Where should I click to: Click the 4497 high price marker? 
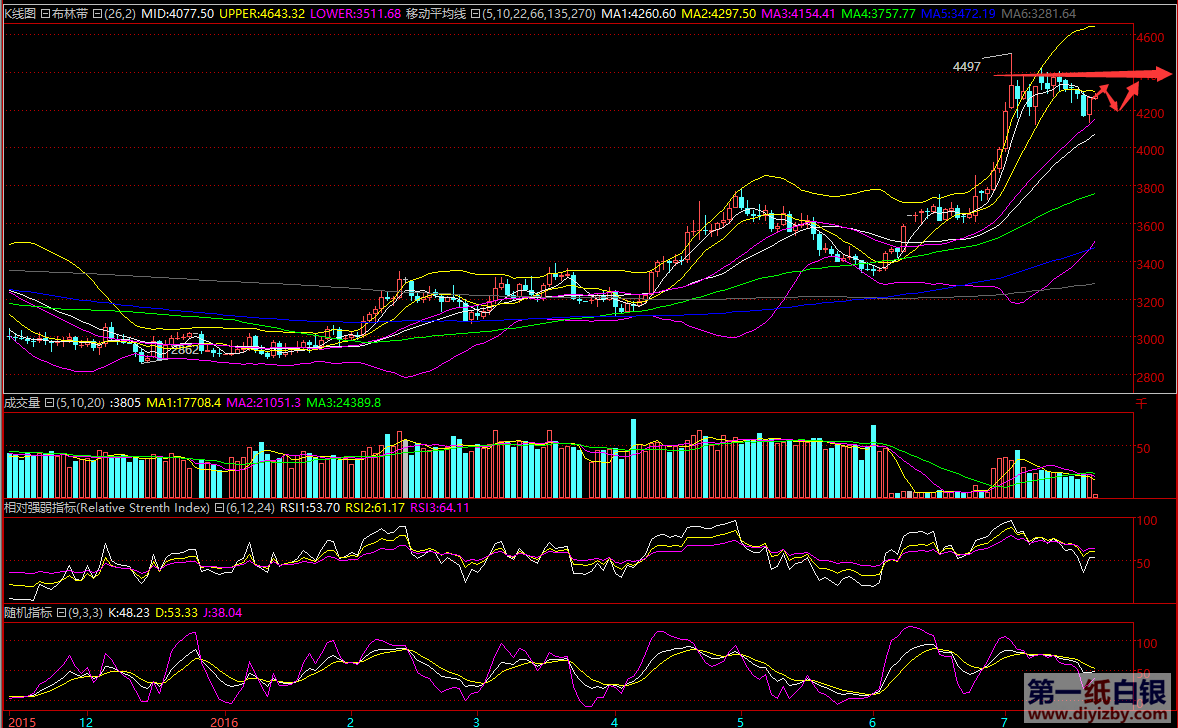[966, 66]
